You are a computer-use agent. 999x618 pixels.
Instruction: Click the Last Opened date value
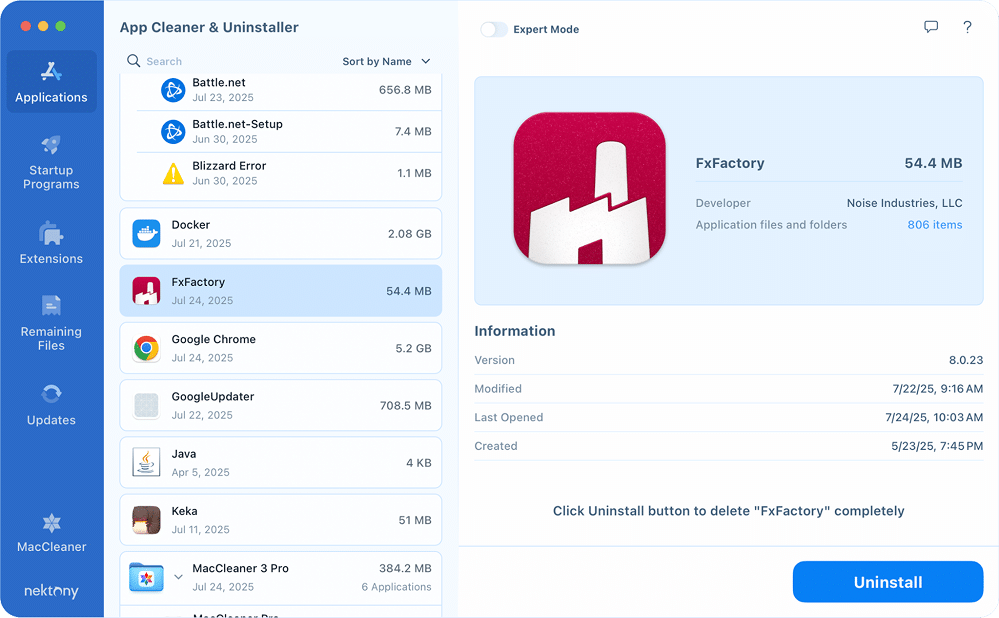click(x=934, y=417)
